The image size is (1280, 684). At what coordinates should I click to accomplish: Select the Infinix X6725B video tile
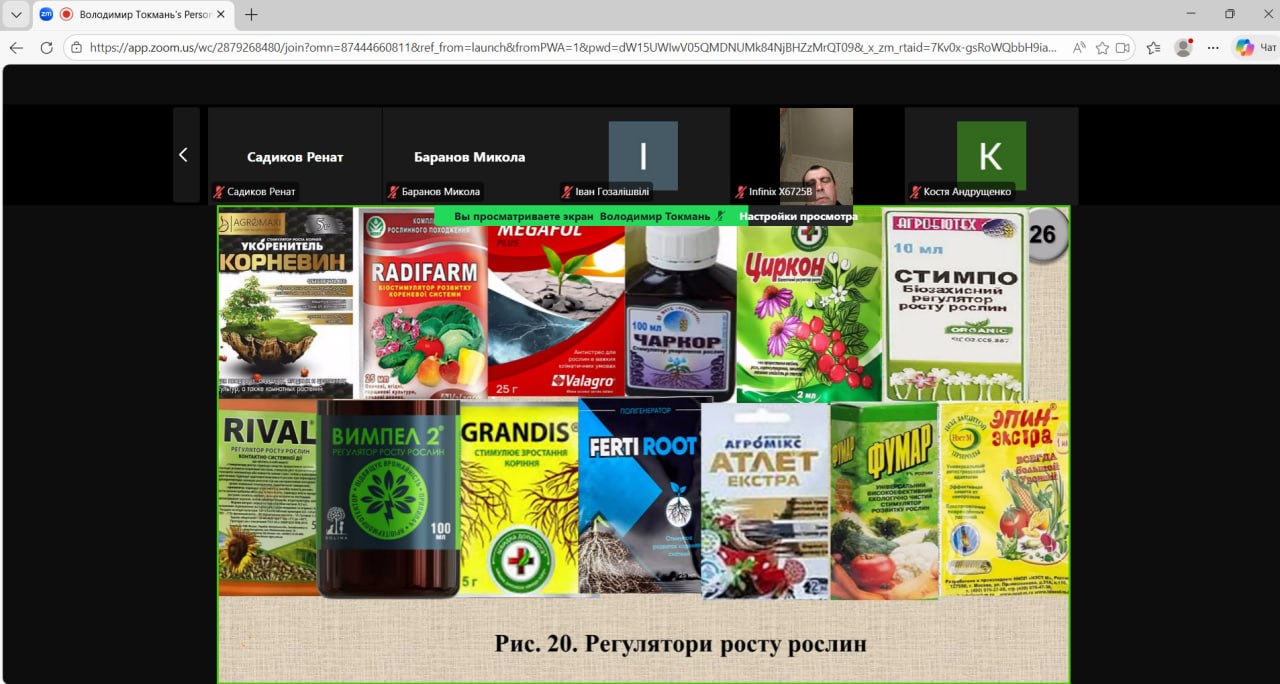tap(816, 155)
